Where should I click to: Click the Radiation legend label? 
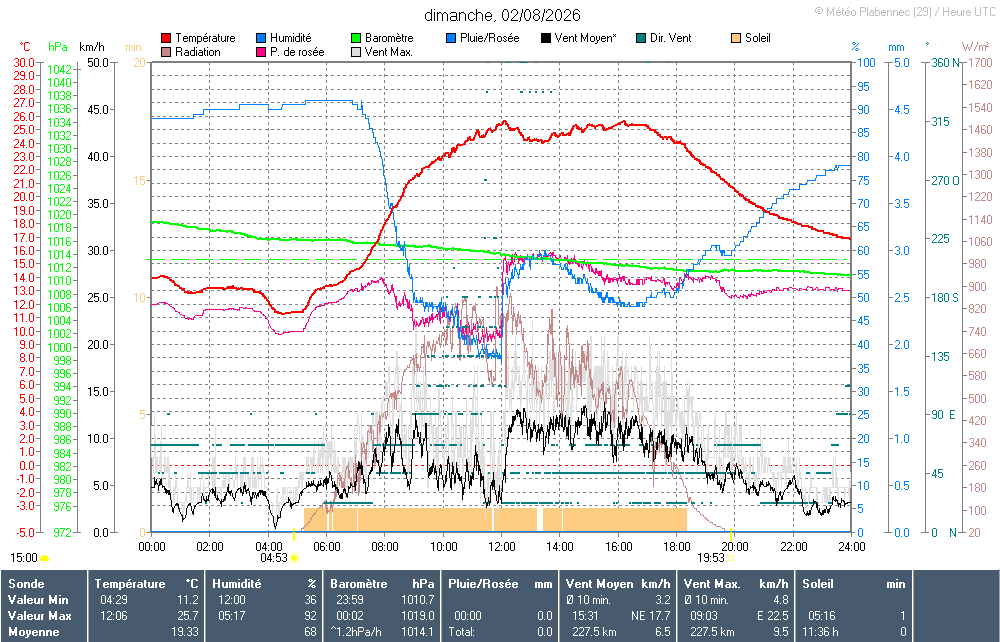(198, 52)
